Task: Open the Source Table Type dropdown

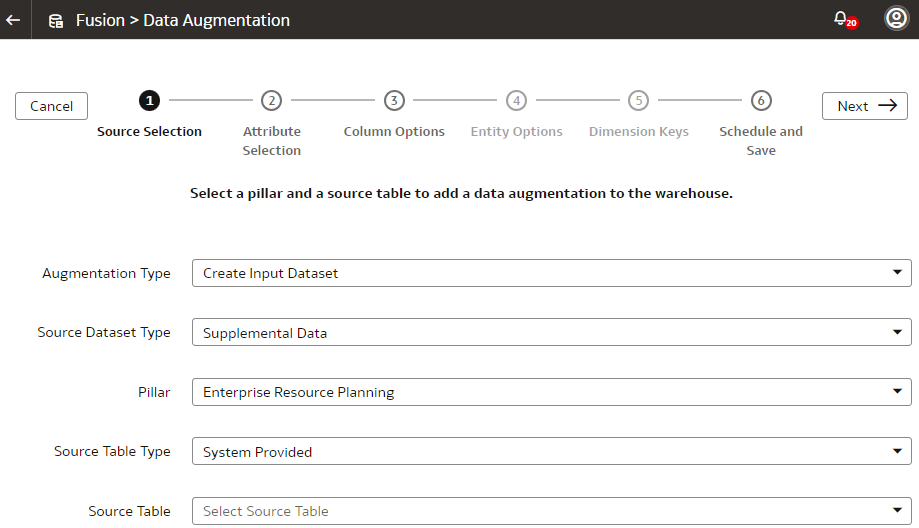Action: (x=551, y=452)
